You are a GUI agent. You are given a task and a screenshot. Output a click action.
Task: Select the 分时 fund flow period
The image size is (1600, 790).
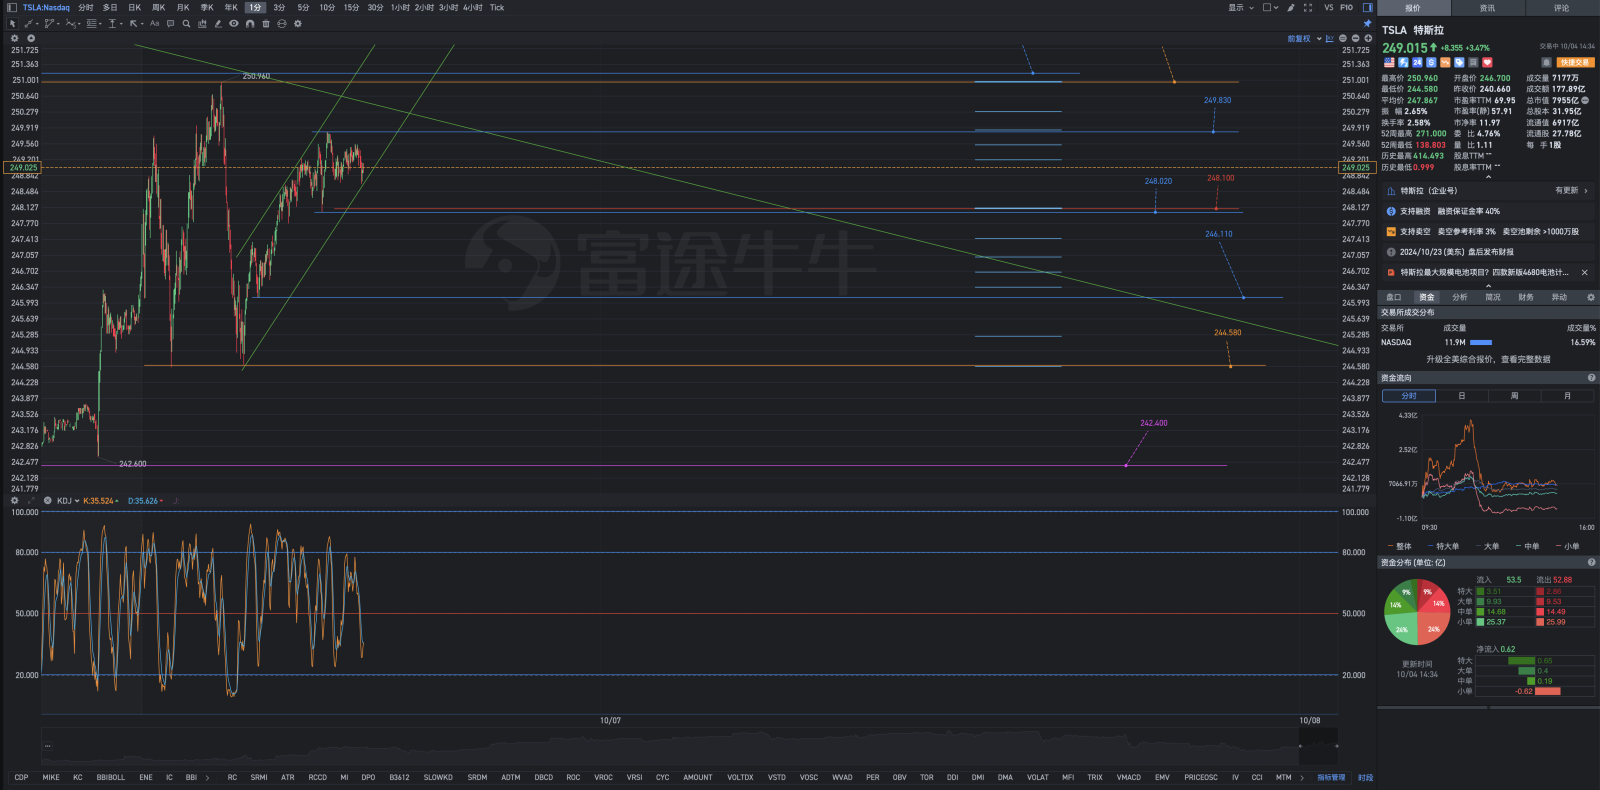tap(1409, 396)
